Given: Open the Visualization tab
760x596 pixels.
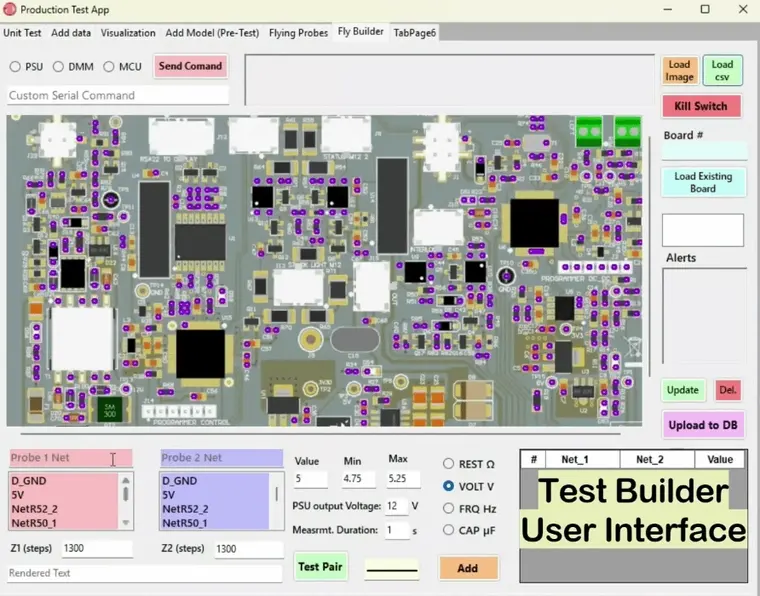Looking at the screenshot, I should point(128,33).
